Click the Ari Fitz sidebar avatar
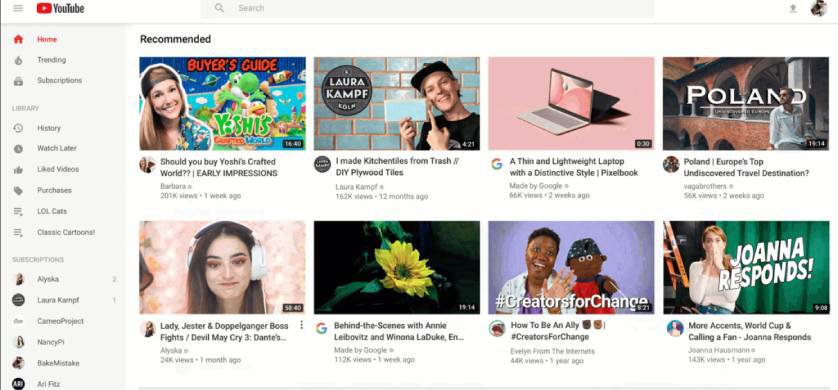The image size is (838, 390). [x=19, y=384]
